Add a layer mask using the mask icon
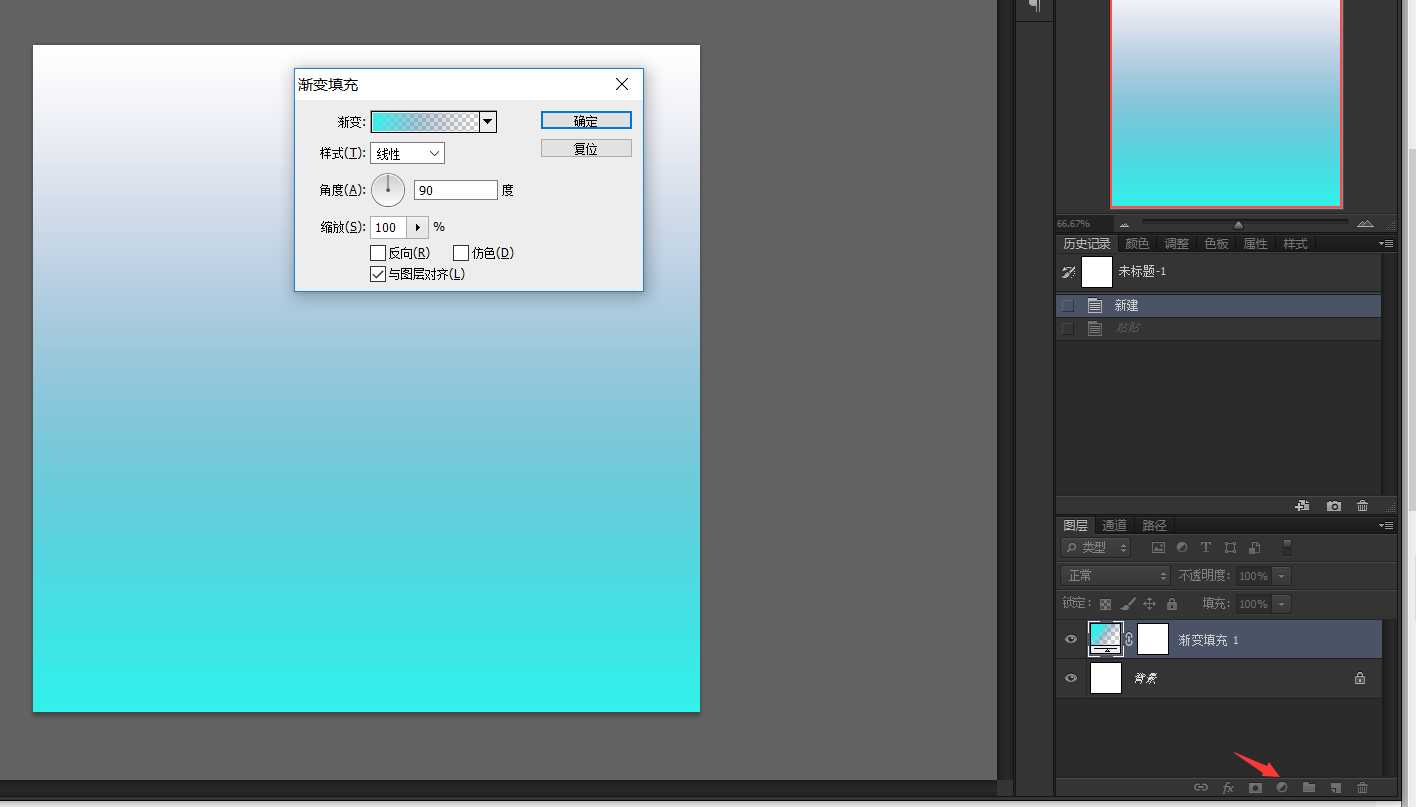This screenshot has height=807, width=1416. pyautogui.click(x=1255, y=788)
